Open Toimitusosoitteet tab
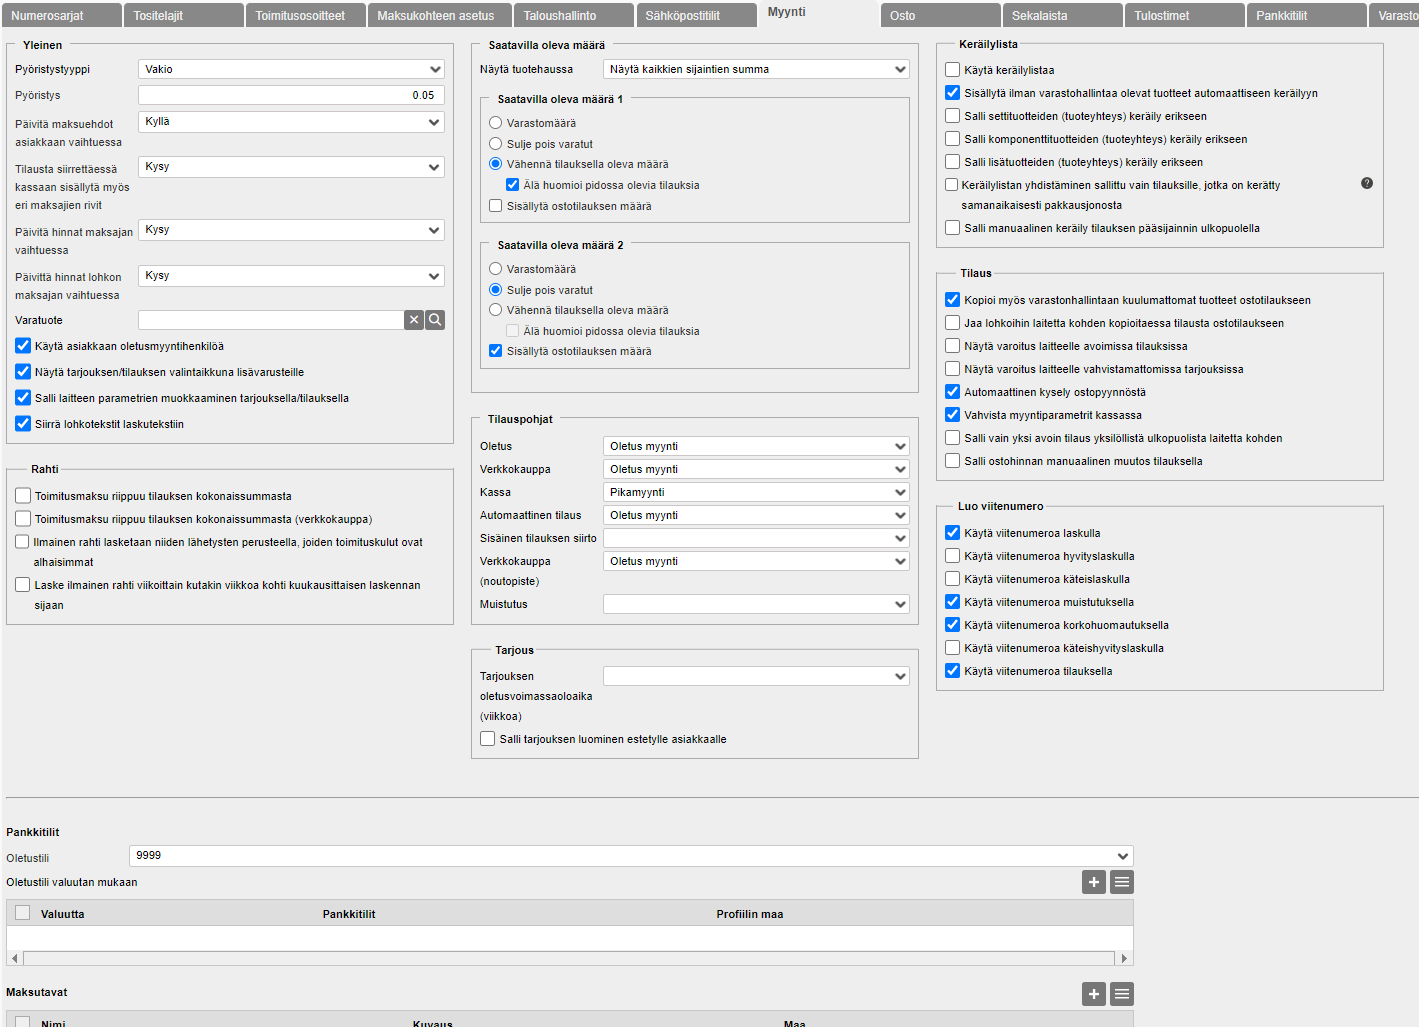 pos(306,15)
